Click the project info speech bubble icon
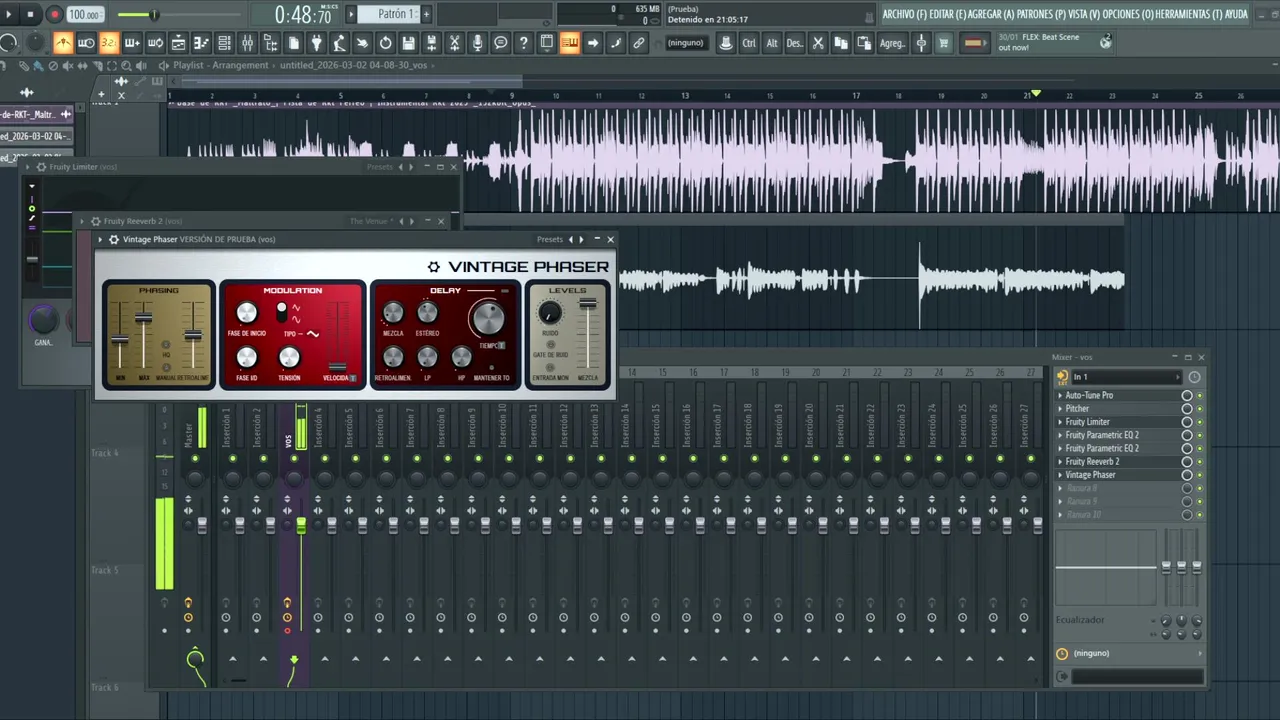Image resolution: width=1280 pixels, height=720 pixels. pos(500,42)
